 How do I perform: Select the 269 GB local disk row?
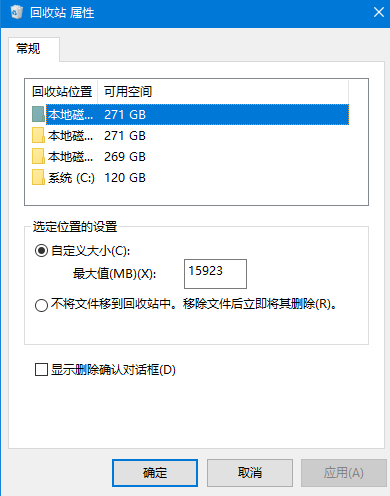point(190,157)
